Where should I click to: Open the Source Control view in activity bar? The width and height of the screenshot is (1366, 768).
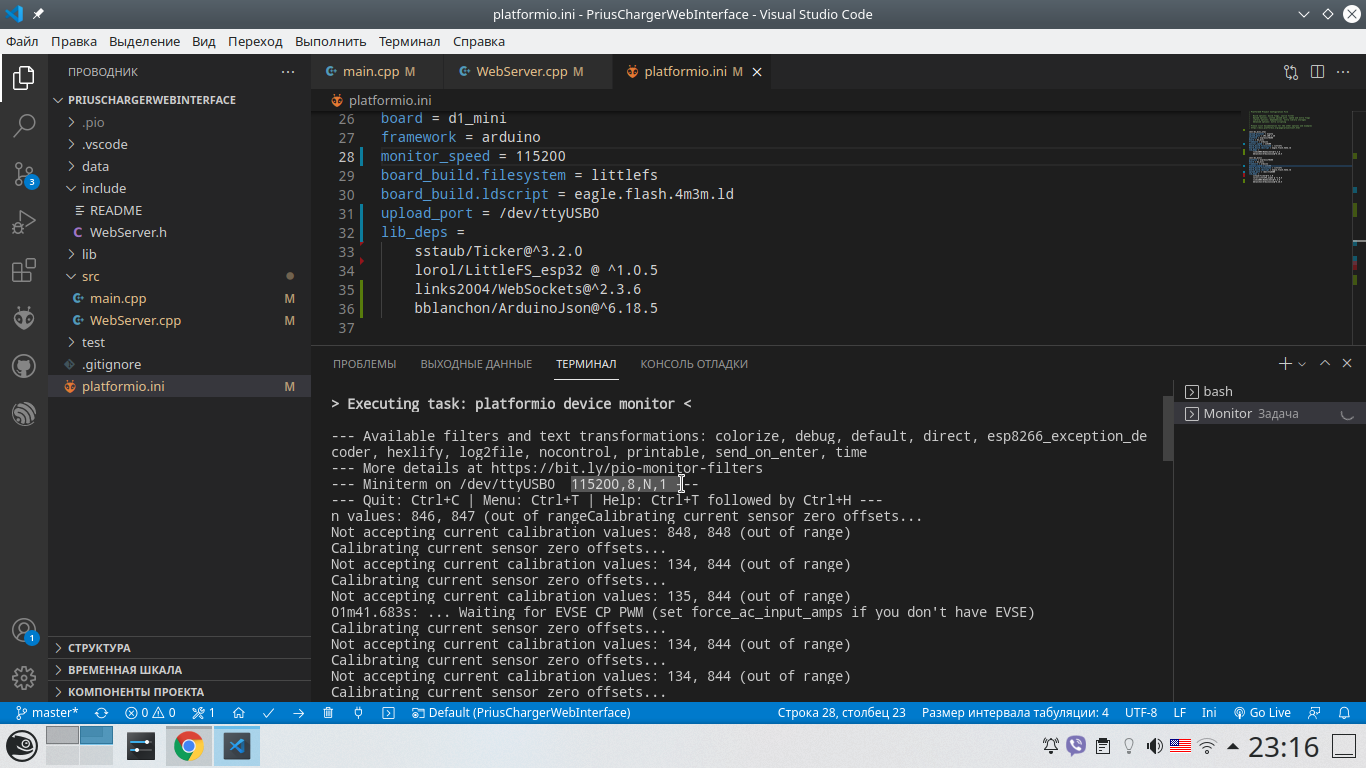pos(24,174)
